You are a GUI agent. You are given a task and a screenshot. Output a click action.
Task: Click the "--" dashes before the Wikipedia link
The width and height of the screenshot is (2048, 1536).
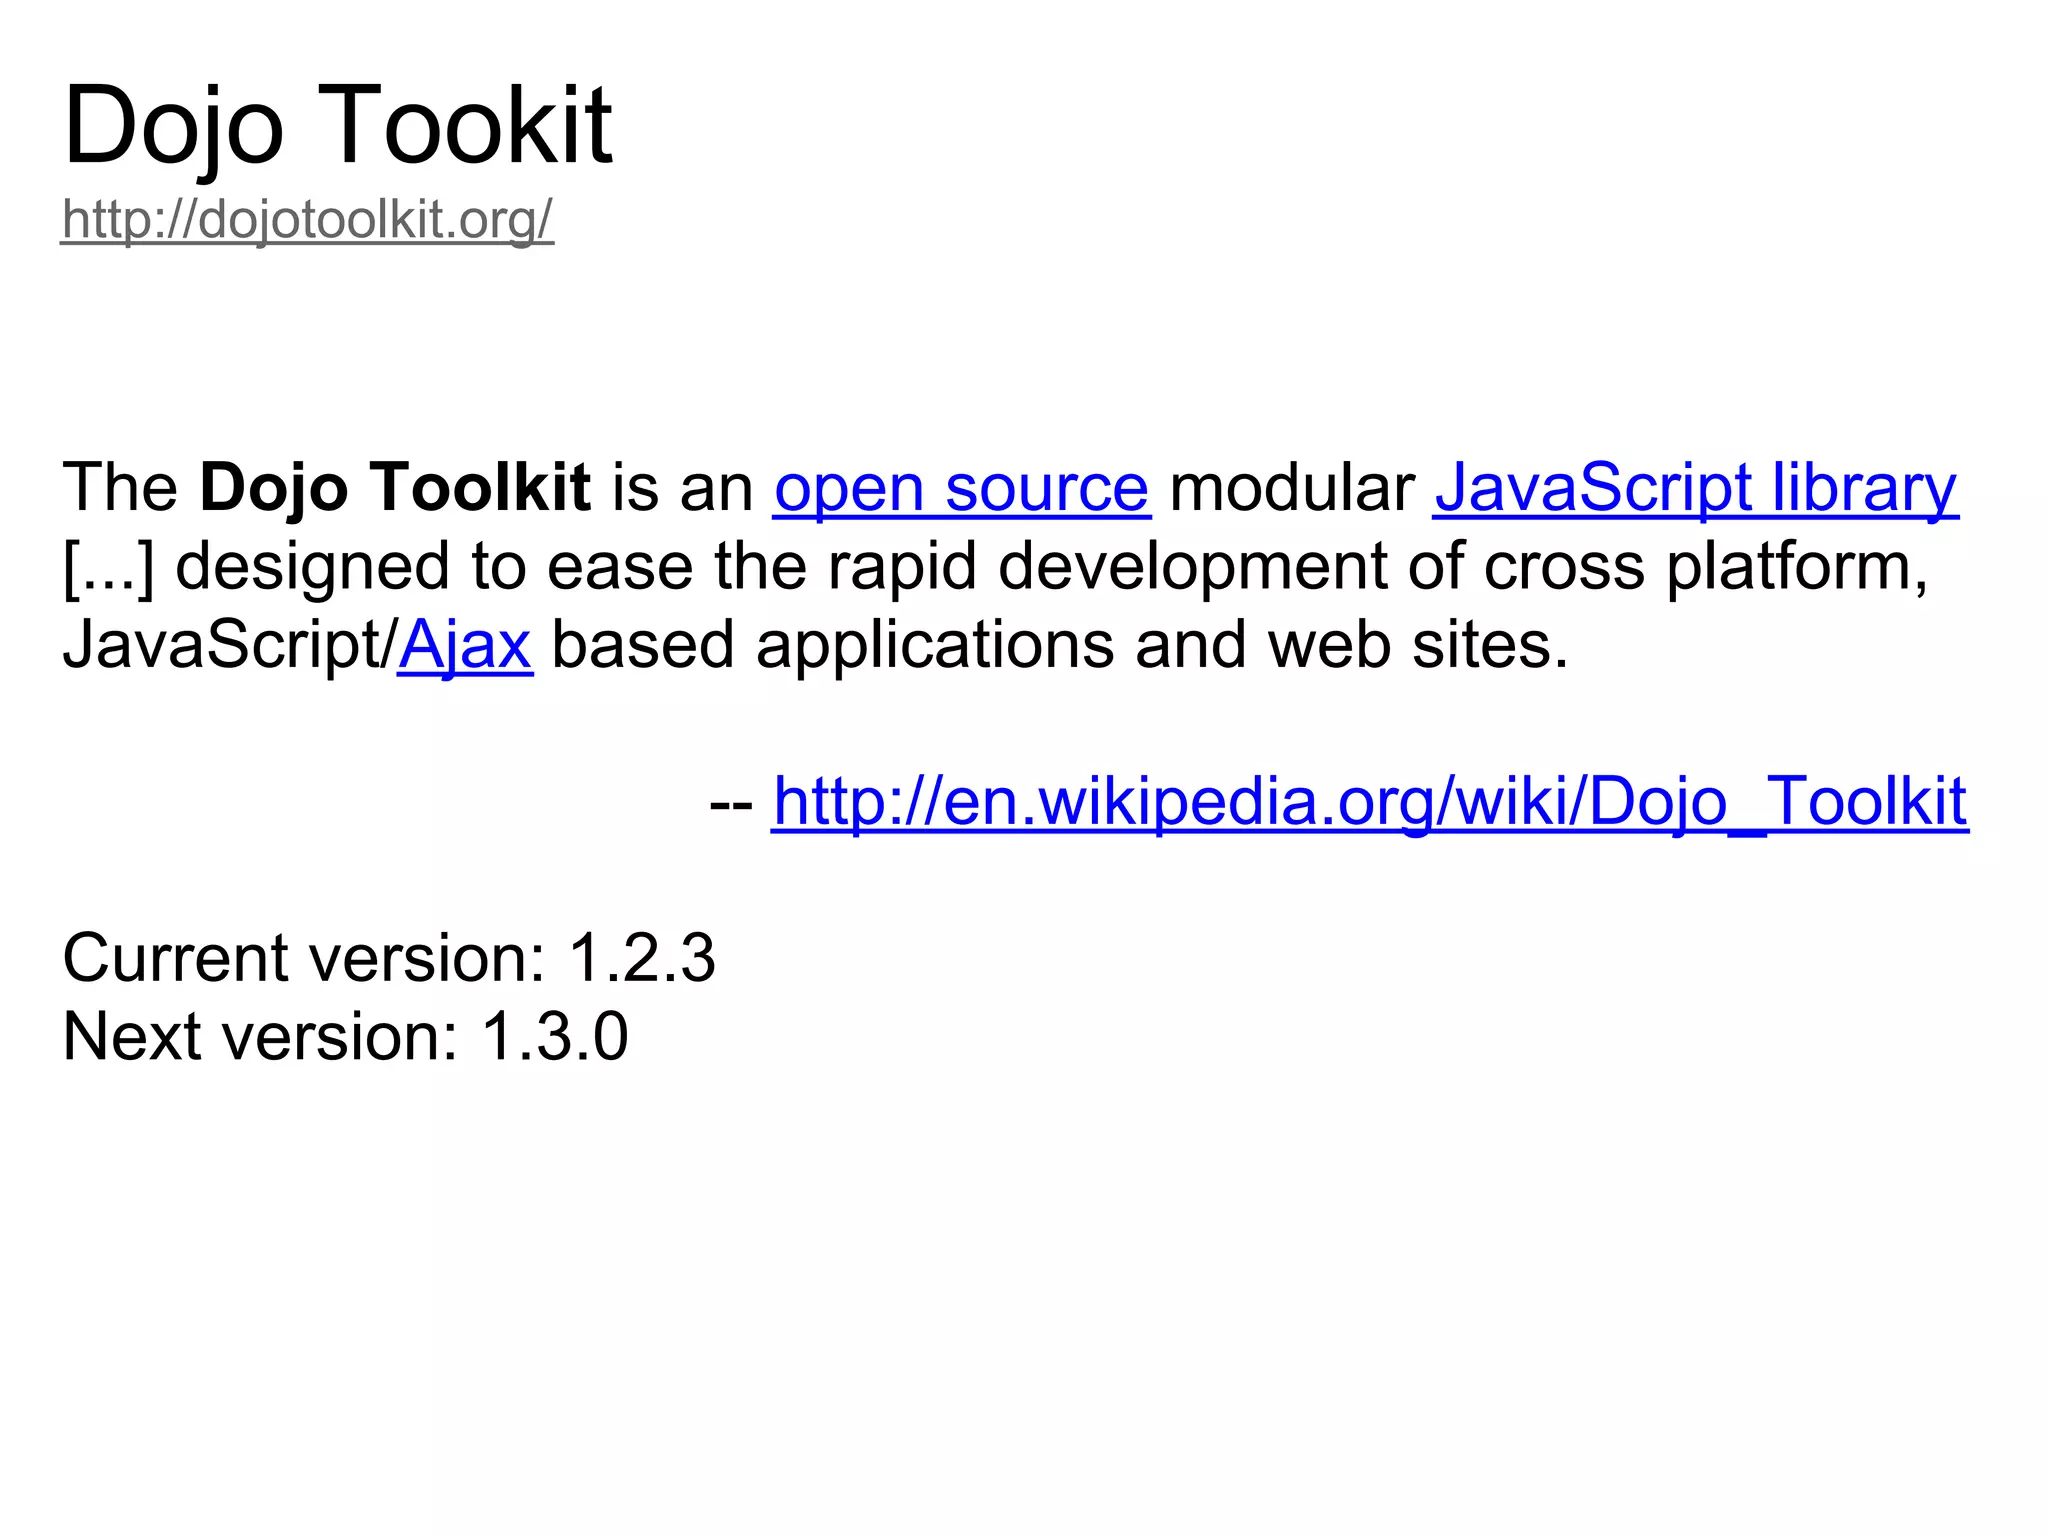pos(731,803)
